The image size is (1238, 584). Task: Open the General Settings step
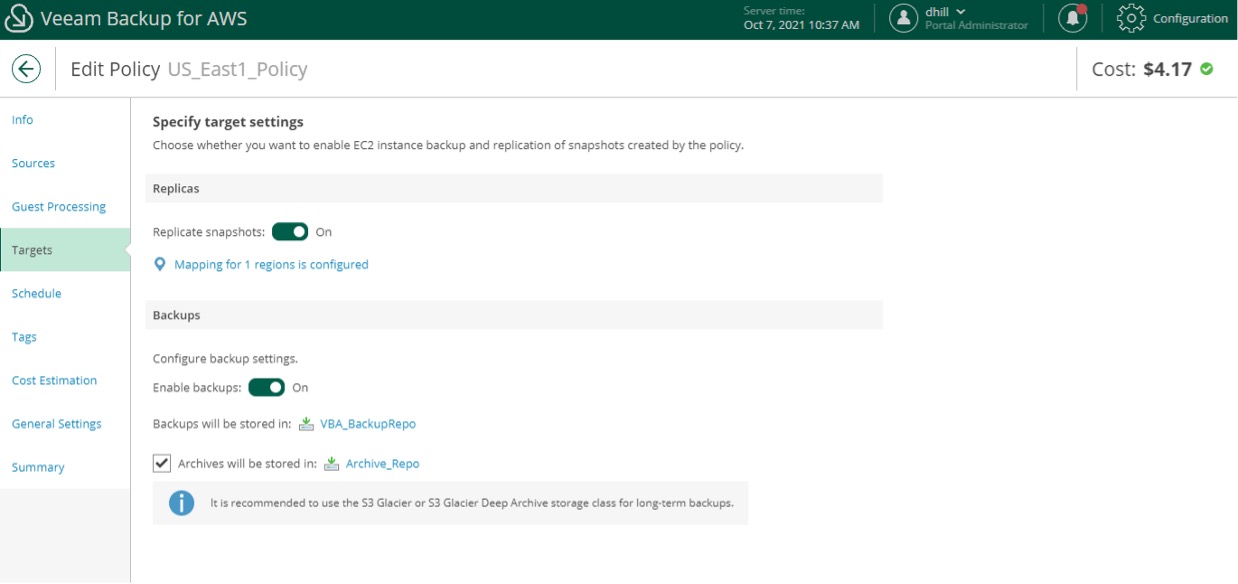[x=56, y=424]
